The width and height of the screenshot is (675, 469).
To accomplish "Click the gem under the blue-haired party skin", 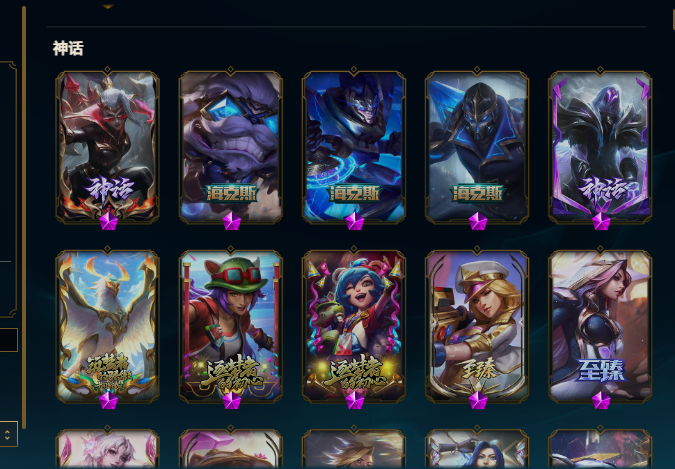I will point(354,401).
